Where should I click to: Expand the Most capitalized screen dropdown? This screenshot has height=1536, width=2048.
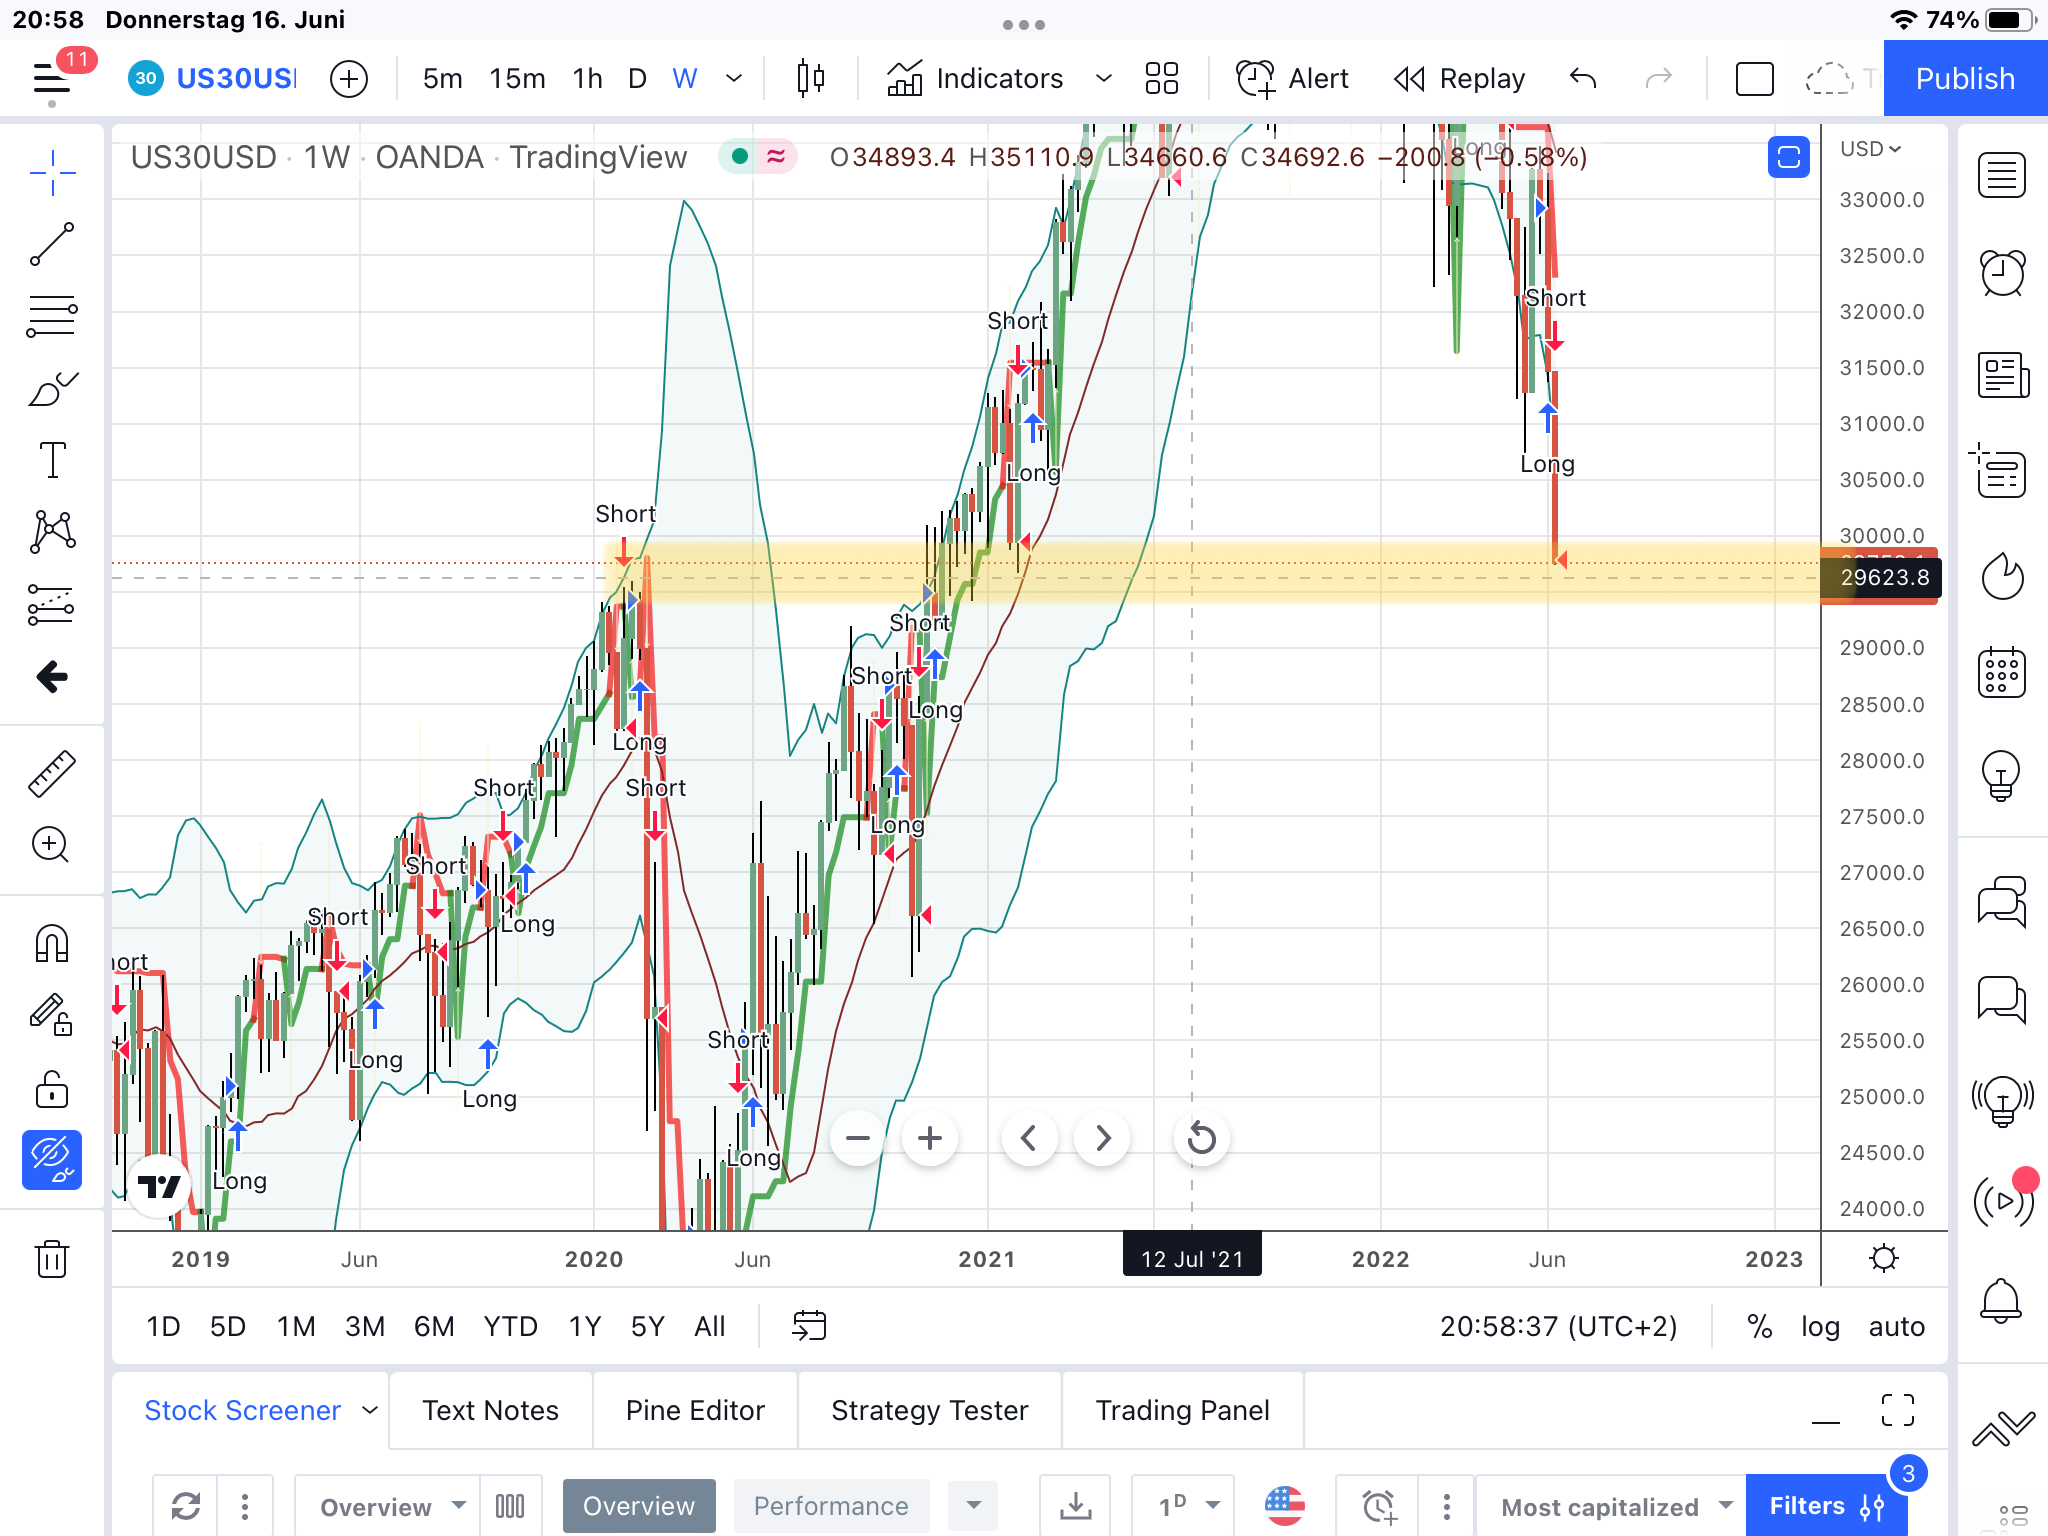point(1725,1506)
